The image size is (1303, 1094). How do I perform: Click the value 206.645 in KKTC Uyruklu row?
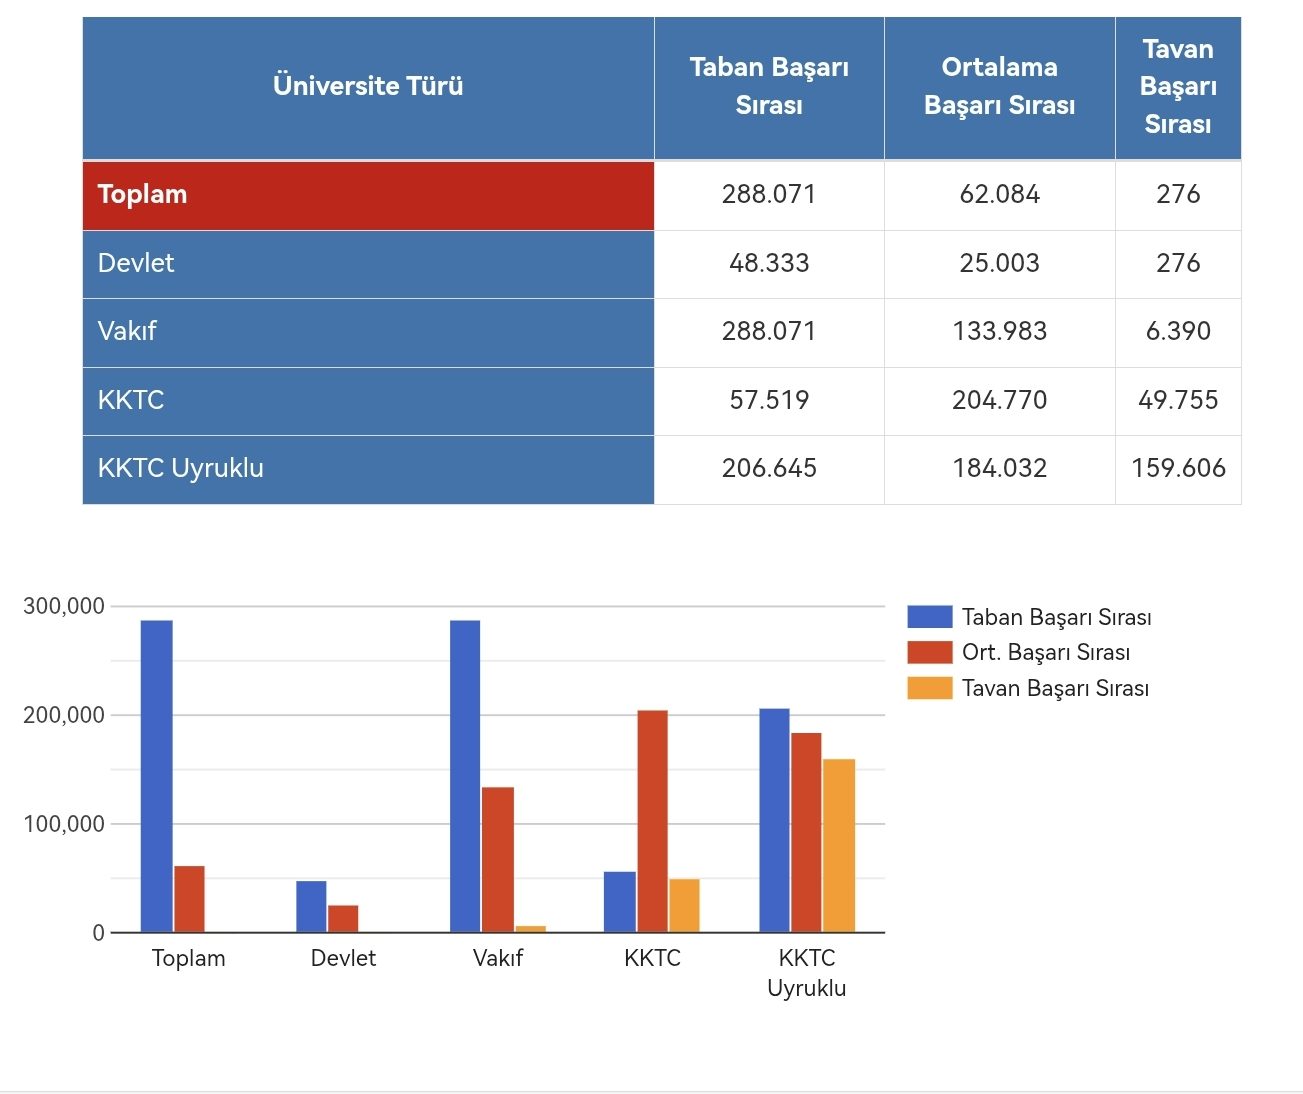[x=769, y=468]
